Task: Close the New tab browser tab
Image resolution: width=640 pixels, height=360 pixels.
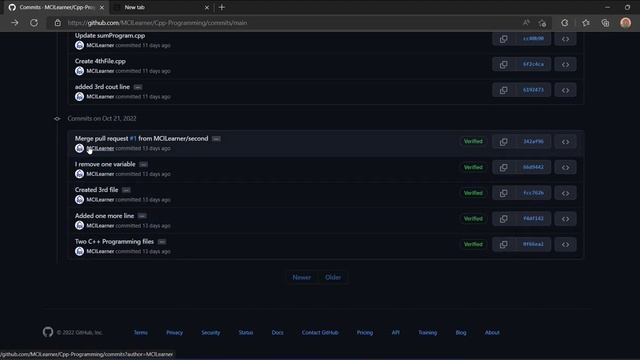Action: (x=207, y=7)
